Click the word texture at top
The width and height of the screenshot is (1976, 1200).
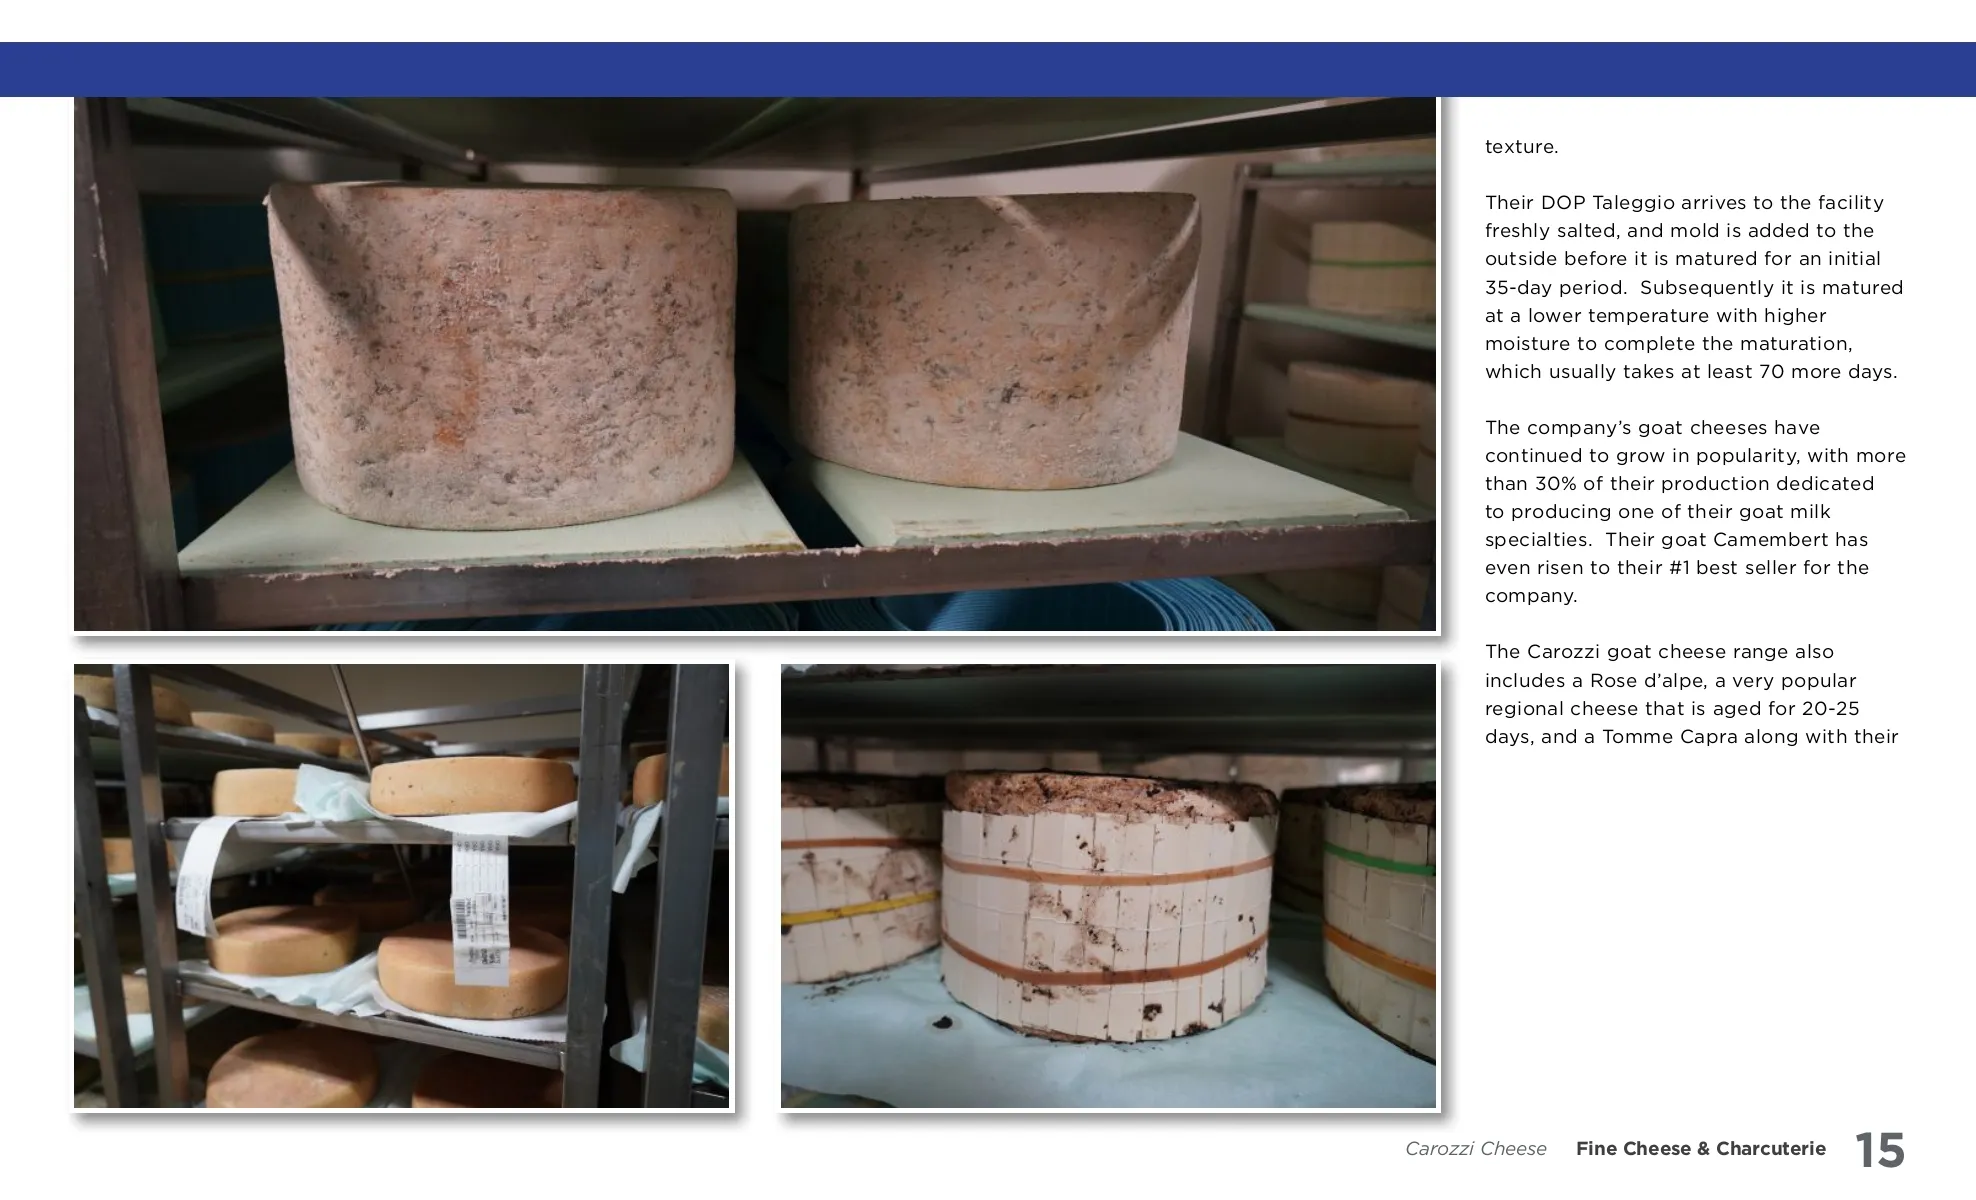(1521, 147)
